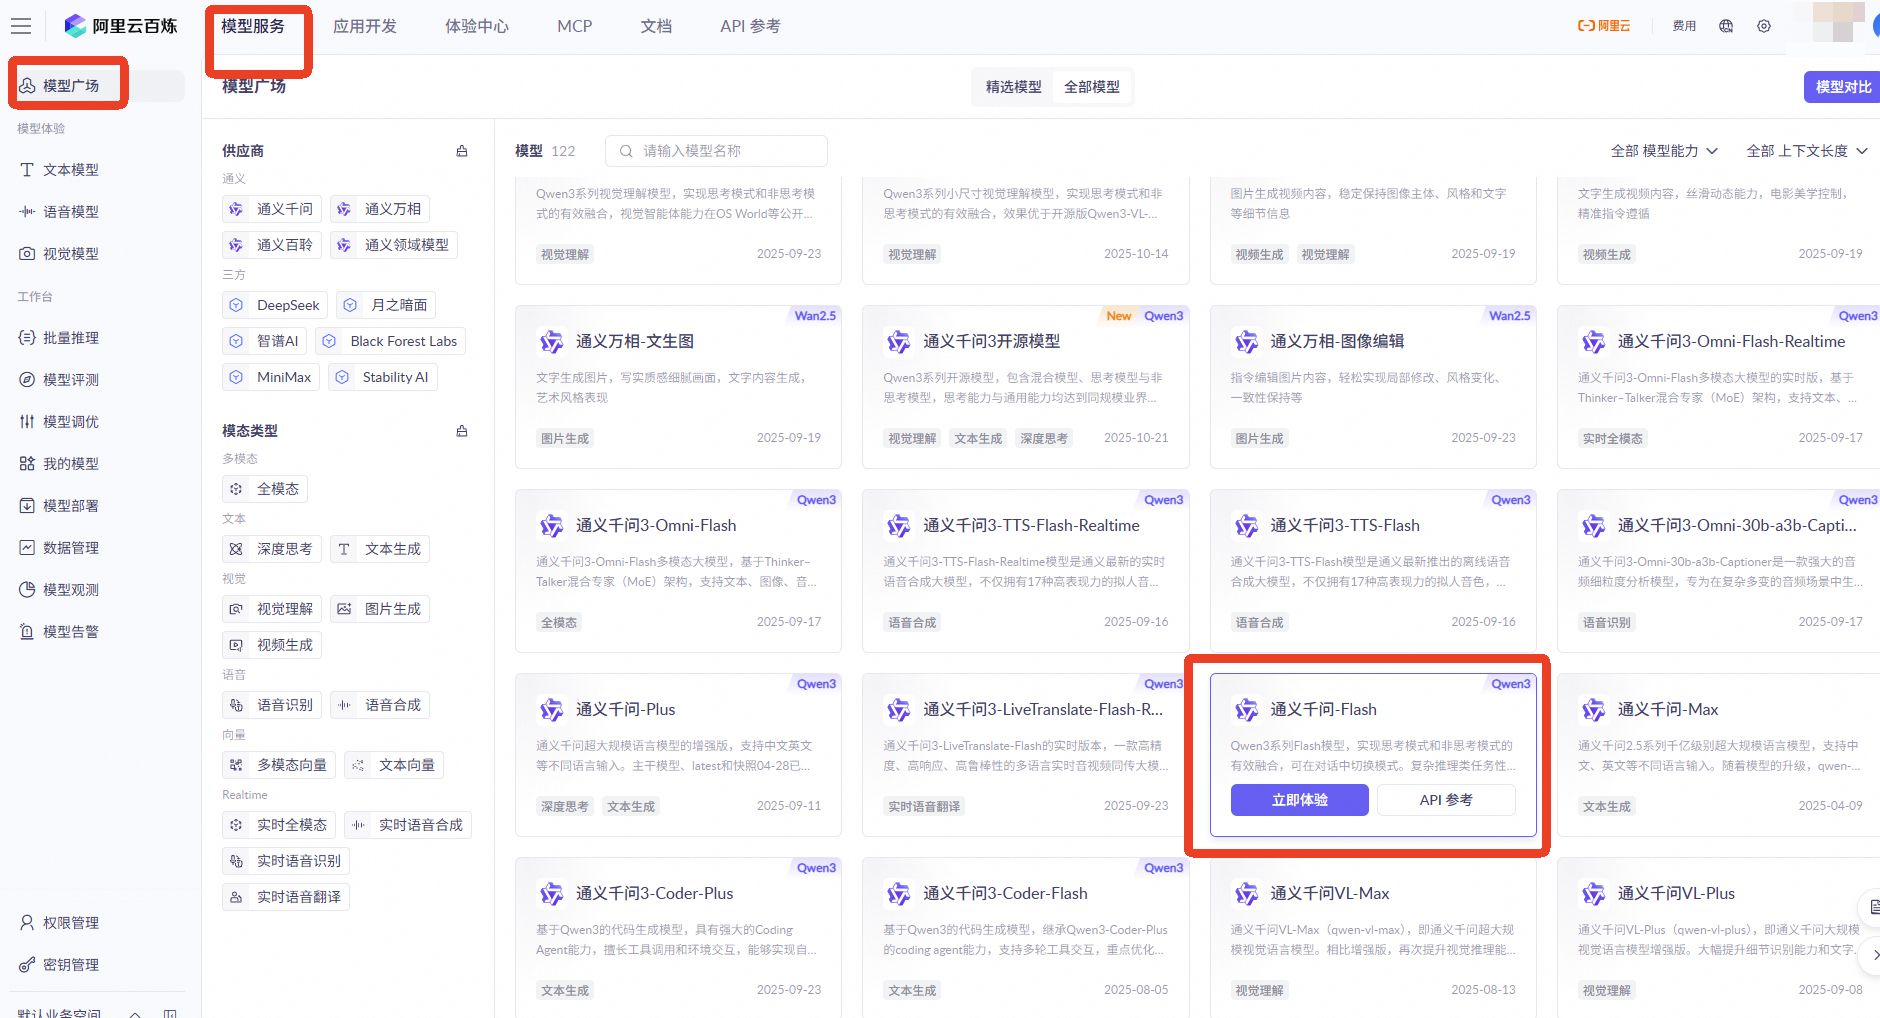Screen dimensions: 1880x1018
Task: Enable the 语音识别 modality filter chip
Action: pyautogui.click(x=272, y=705)
